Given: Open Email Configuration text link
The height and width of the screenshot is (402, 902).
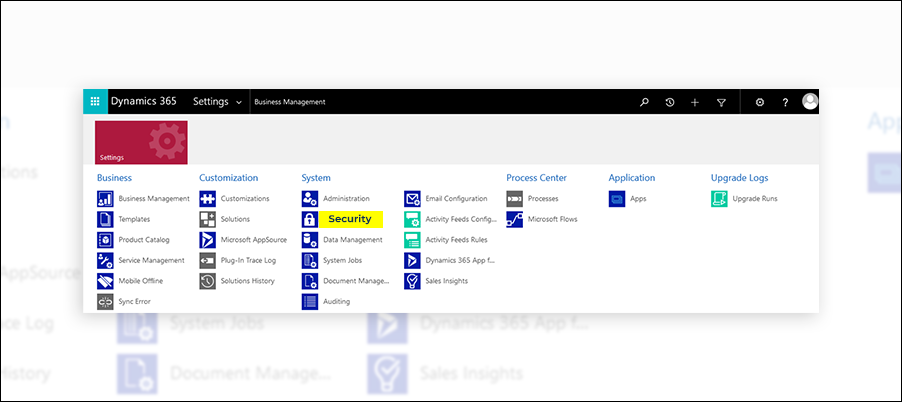Looking at the screenshot, I should [456, 198].
